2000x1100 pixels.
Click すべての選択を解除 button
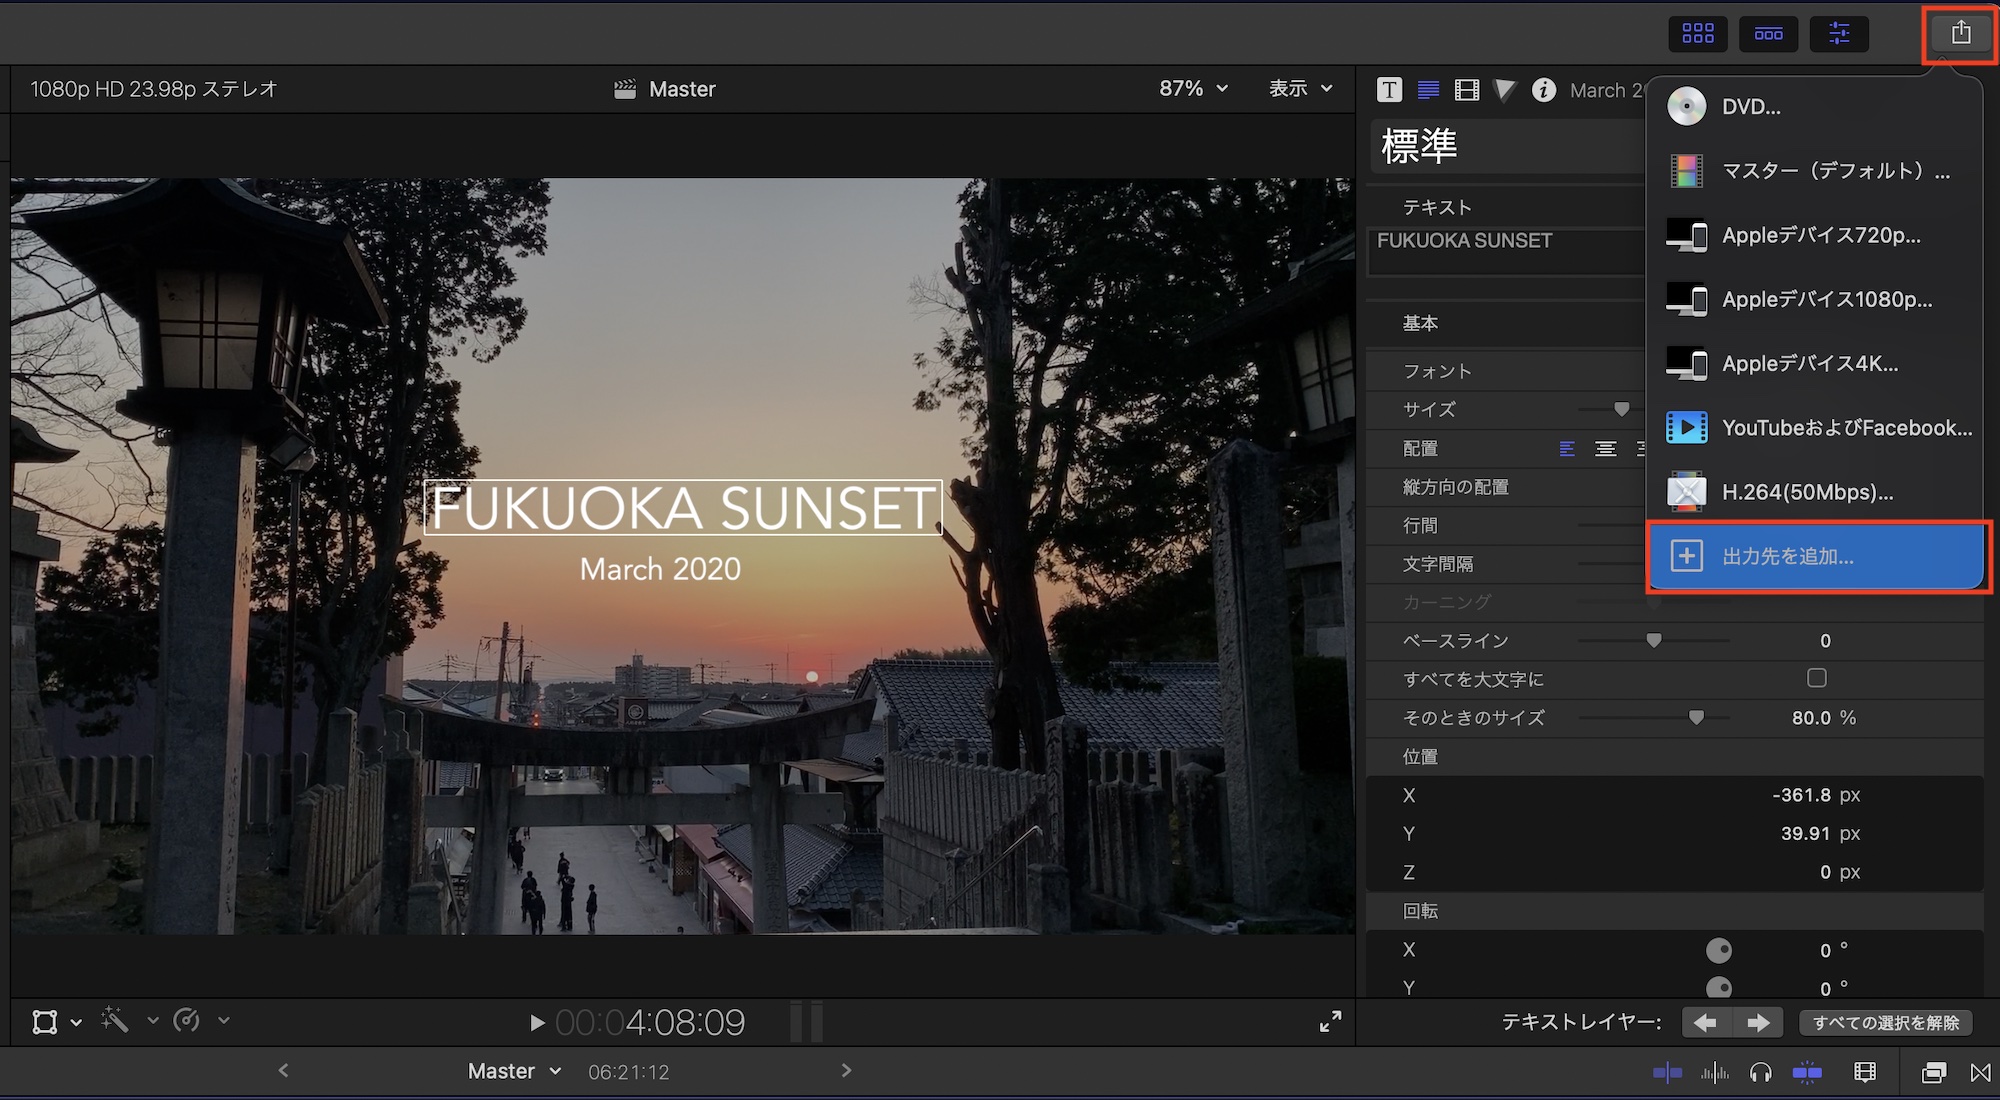click(1885, 1022)
